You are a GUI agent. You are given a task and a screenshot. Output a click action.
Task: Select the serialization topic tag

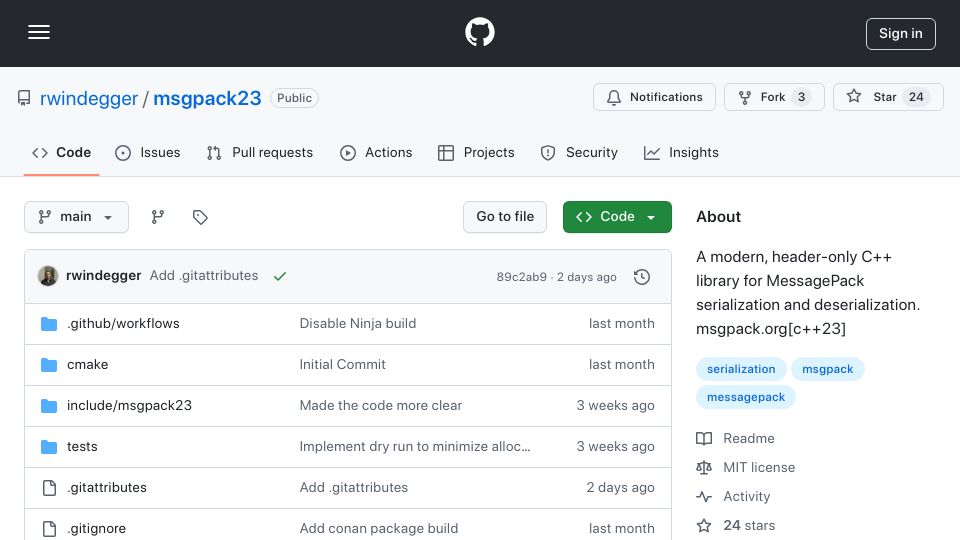[741, 369]
